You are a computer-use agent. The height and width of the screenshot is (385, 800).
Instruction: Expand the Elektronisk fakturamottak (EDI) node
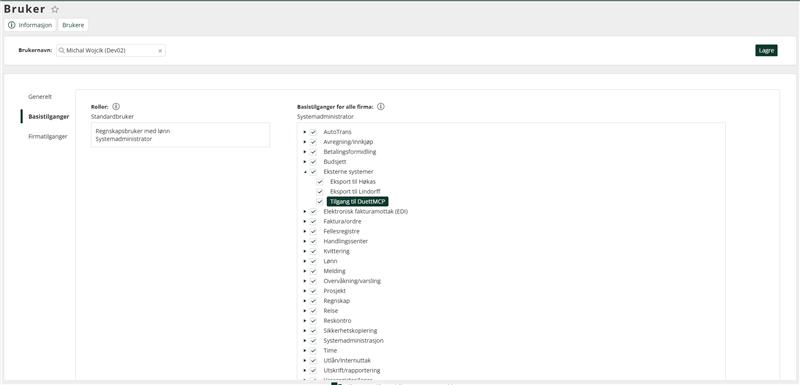(305, 212)
